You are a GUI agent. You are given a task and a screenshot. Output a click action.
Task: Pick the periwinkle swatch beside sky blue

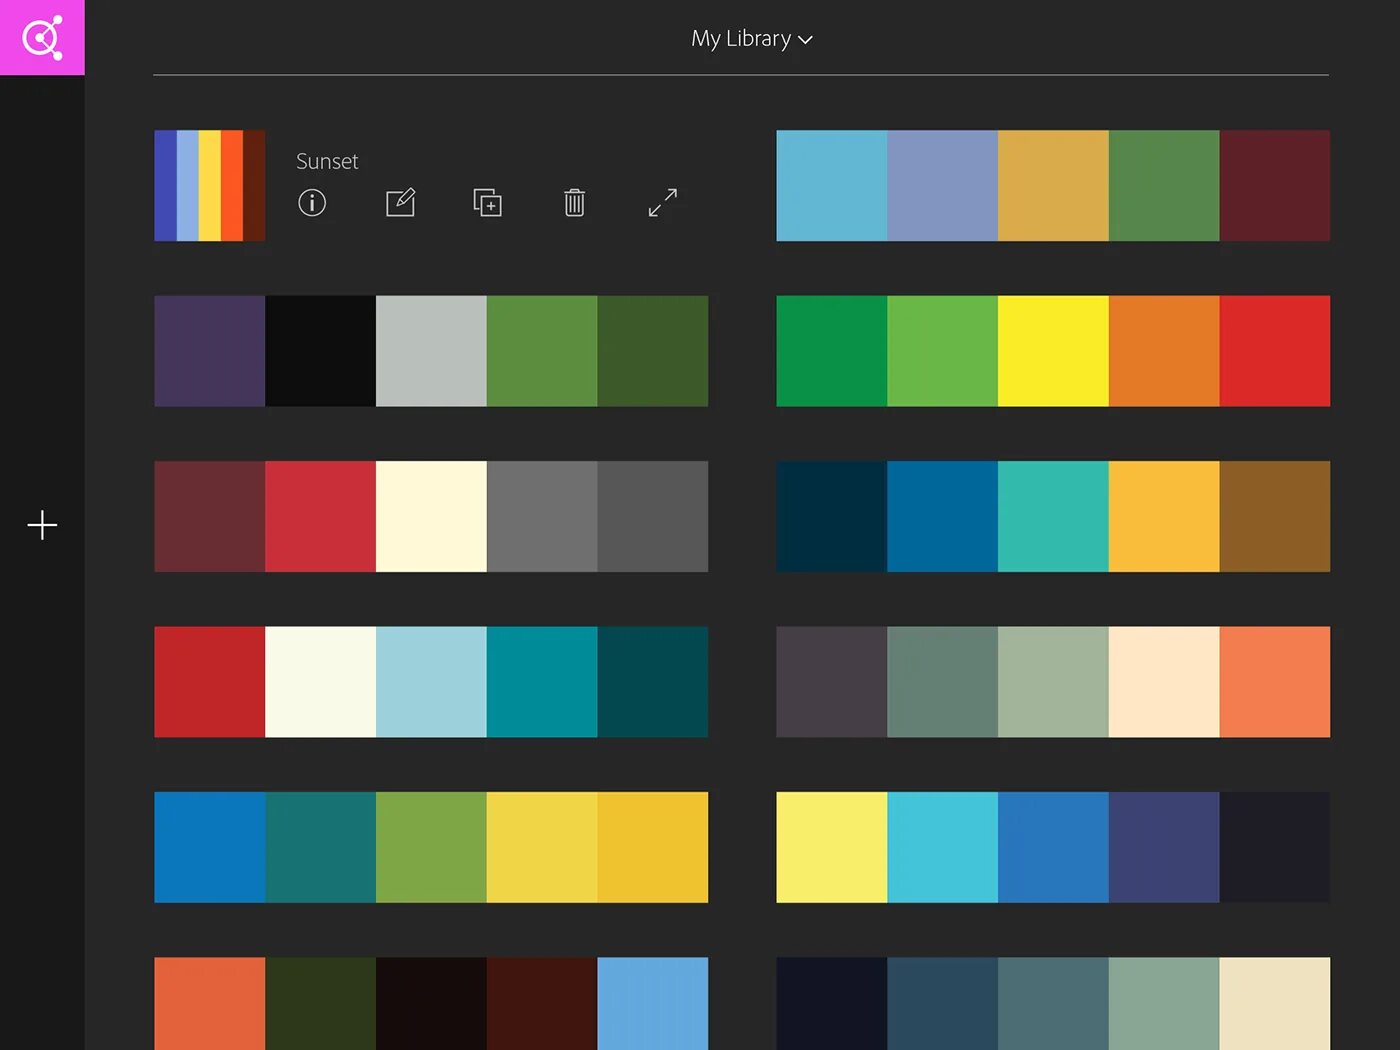tap(942, 185)
